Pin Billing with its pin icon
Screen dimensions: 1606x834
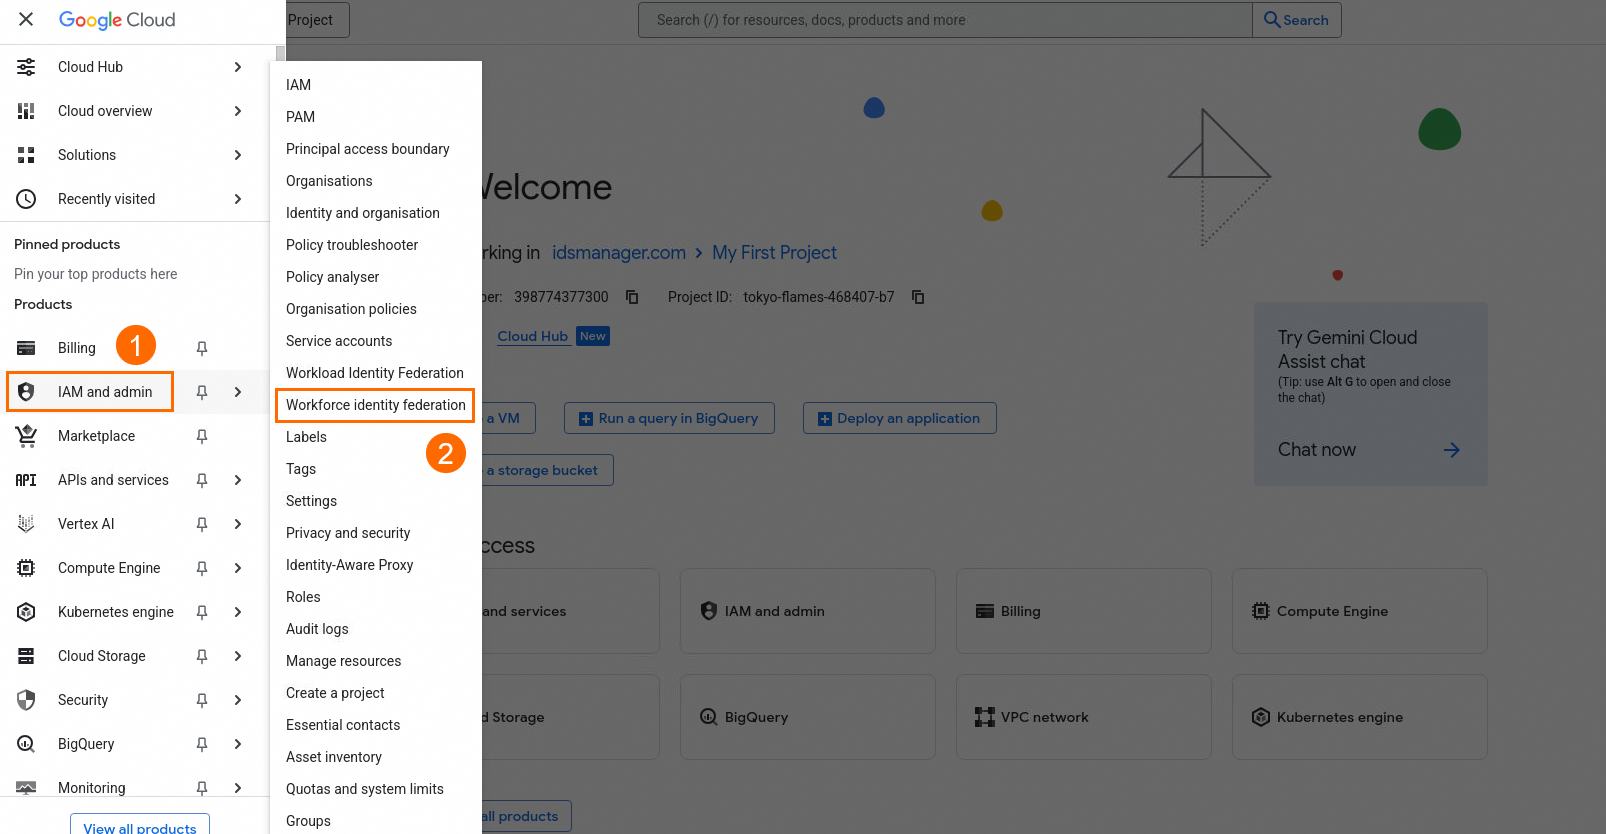202,348
